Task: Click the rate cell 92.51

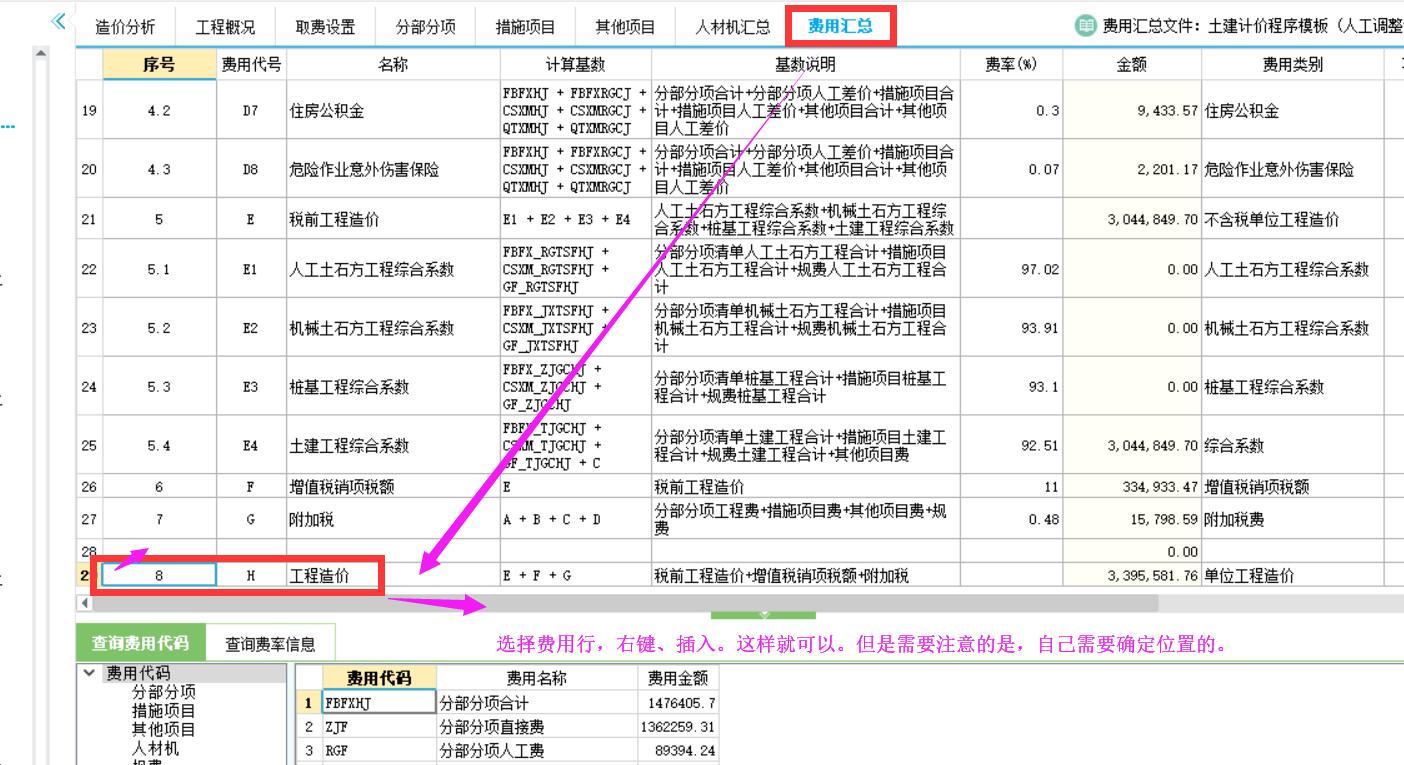Action: (x=1011, y=446)
